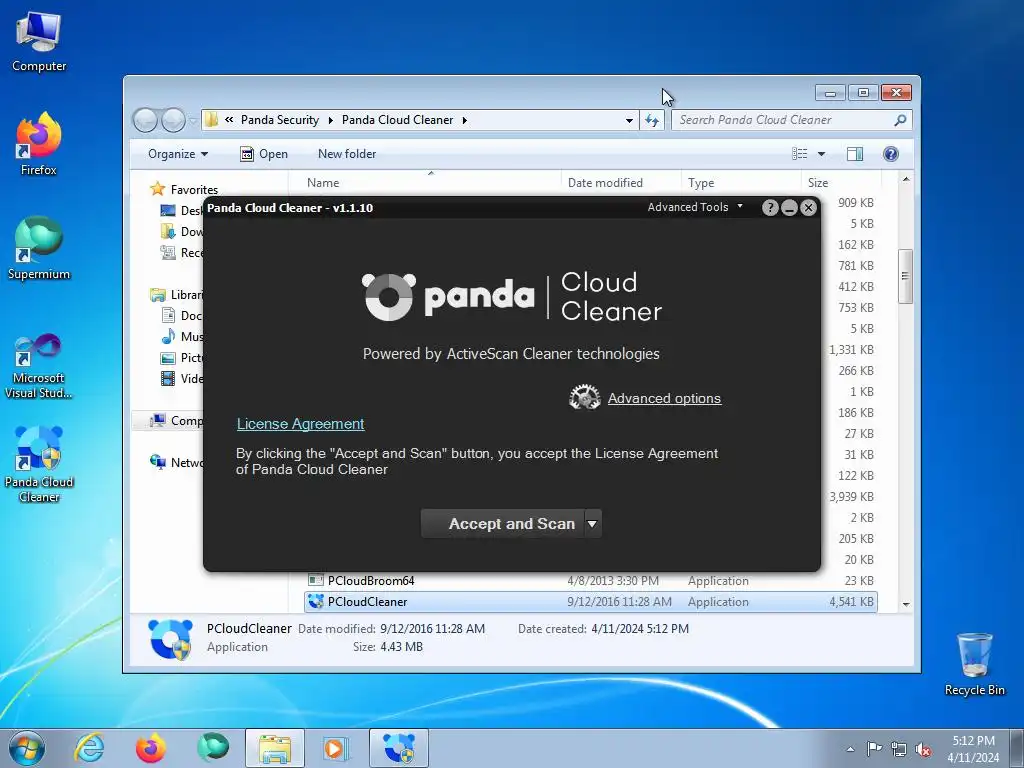Open the Organize menu in Explorer

coord(178,154)
